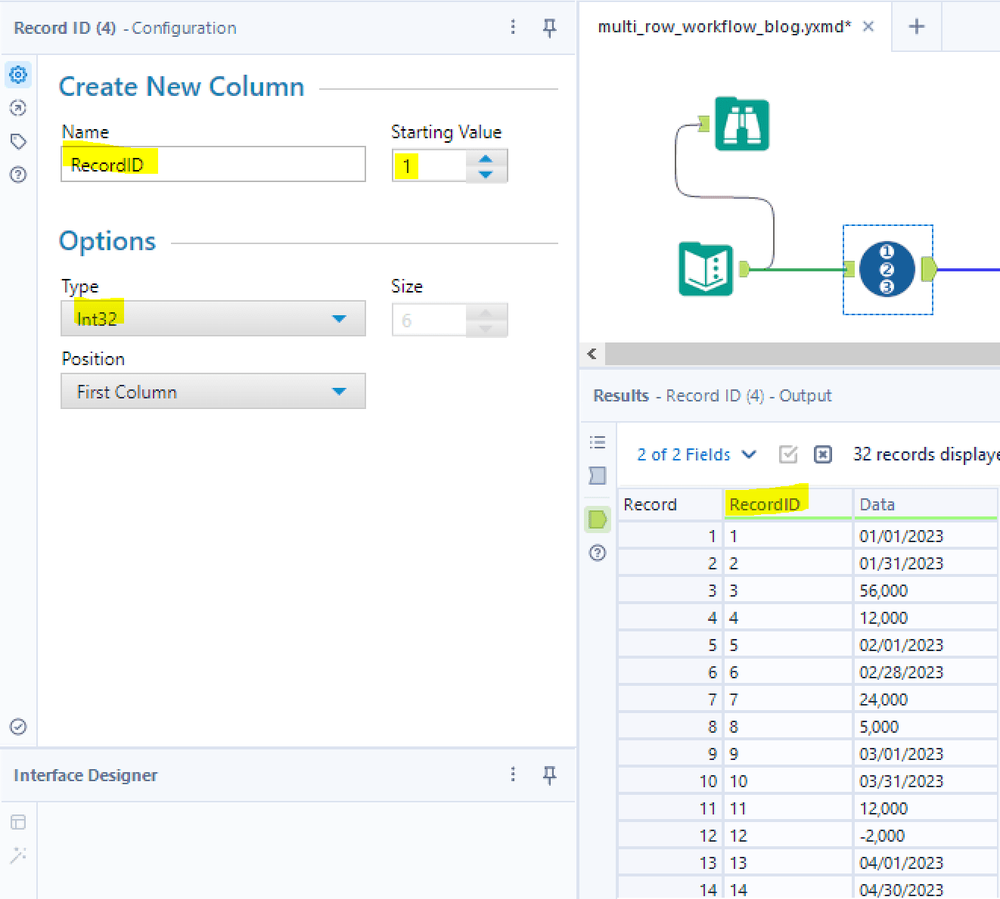Open a new workflow tab with plus
Image resolution: width=1000 pixels, height=899 pixels.
tap(916, 27)
